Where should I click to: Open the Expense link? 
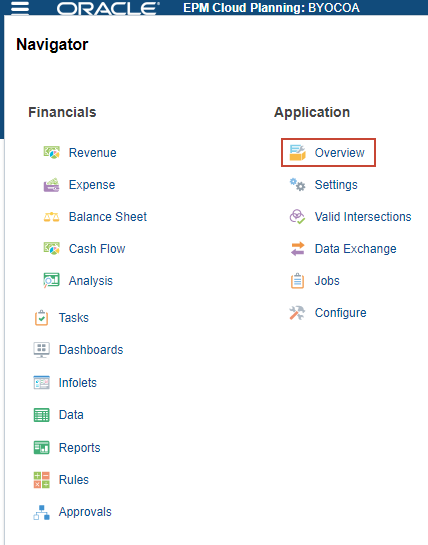[x=92, y=185]
